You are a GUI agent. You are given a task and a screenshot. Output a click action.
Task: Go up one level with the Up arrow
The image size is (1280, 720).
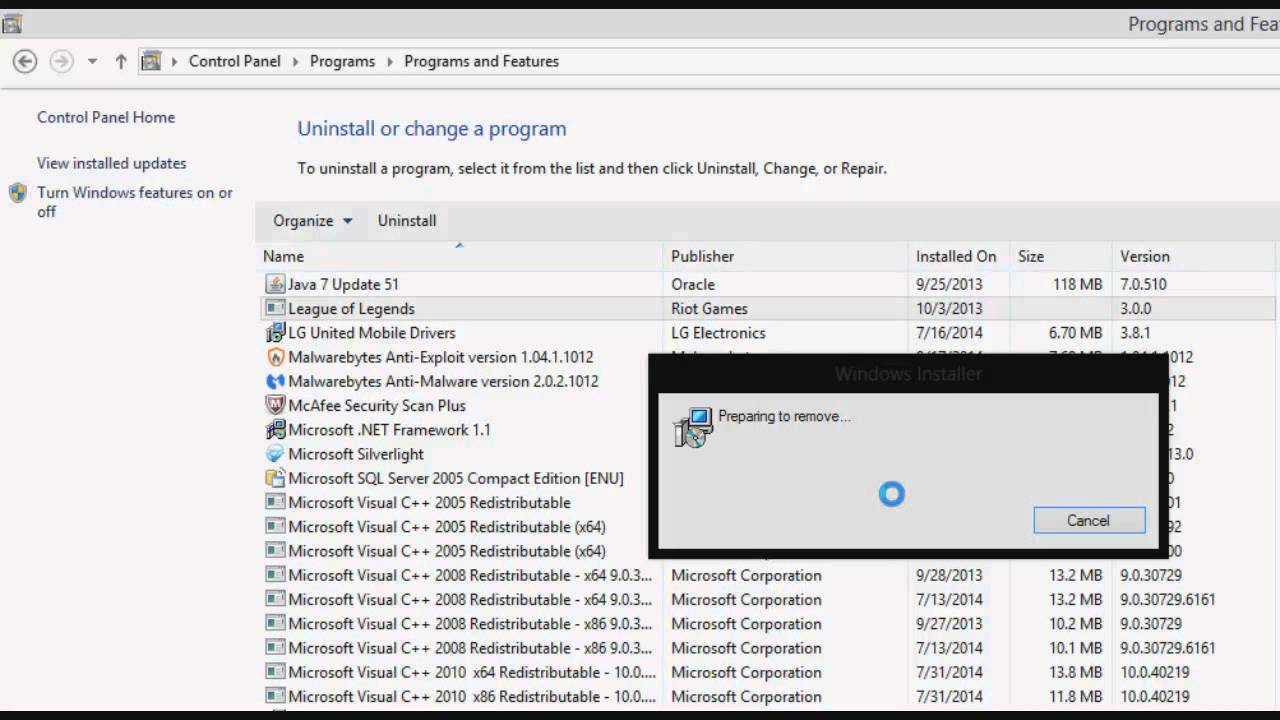121,61
